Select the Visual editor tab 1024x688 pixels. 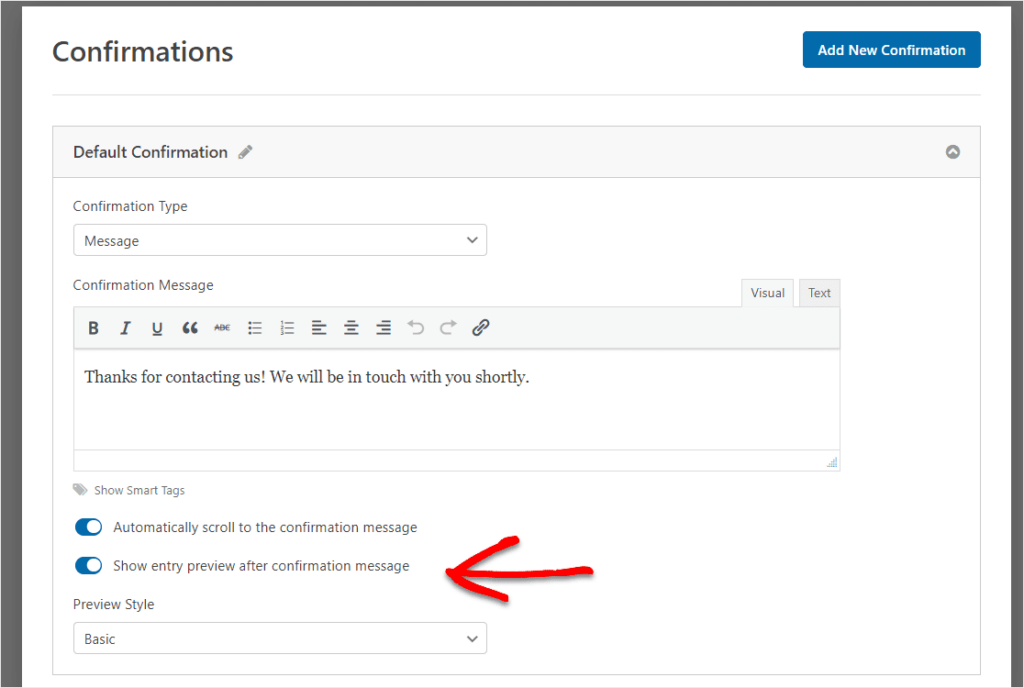[767, 292]
